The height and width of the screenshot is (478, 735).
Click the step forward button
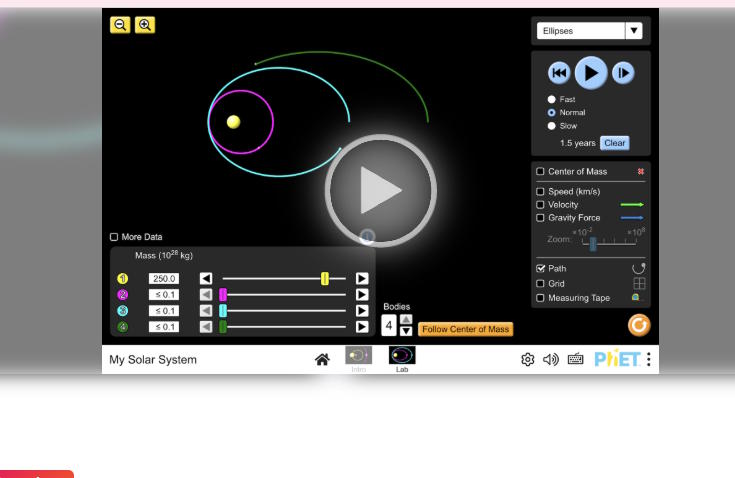(623, 73)
